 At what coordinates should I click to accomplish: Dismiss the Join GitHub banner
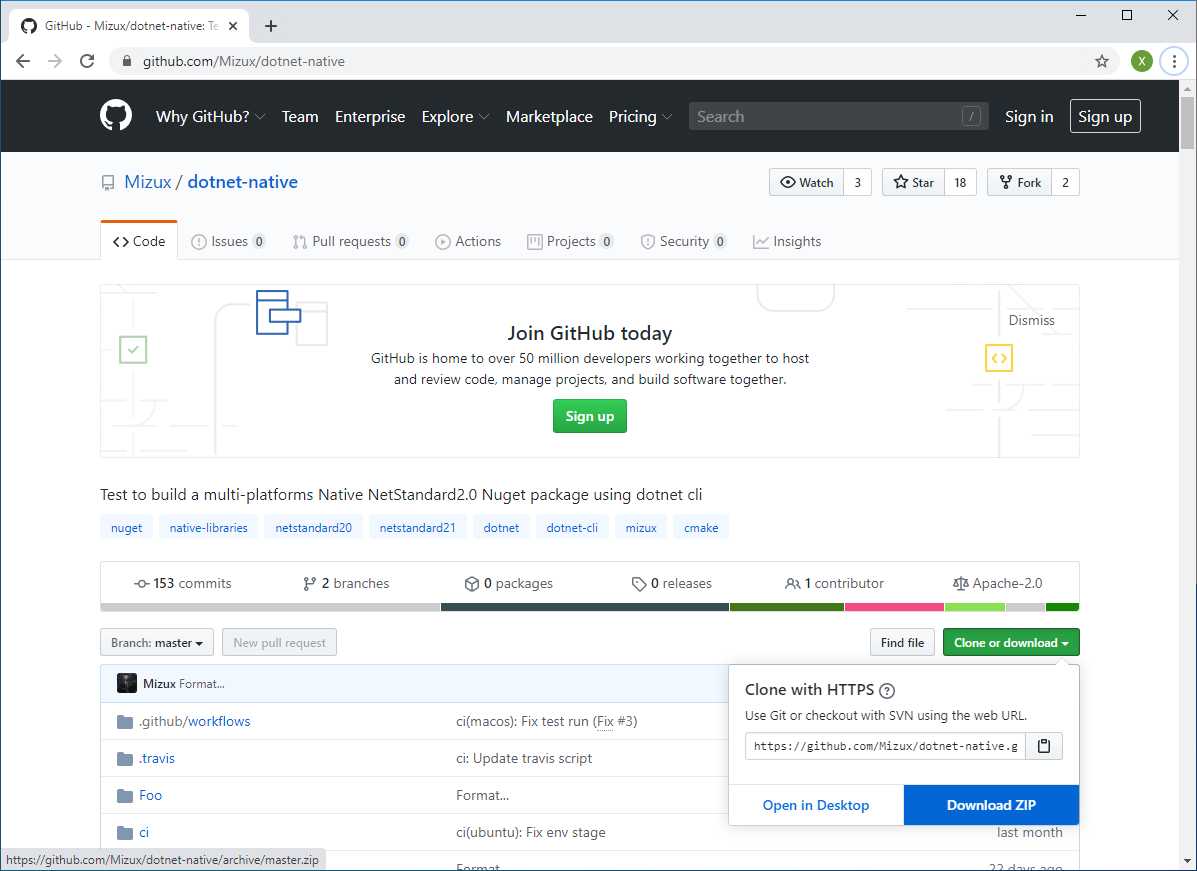click(1031, 320)
